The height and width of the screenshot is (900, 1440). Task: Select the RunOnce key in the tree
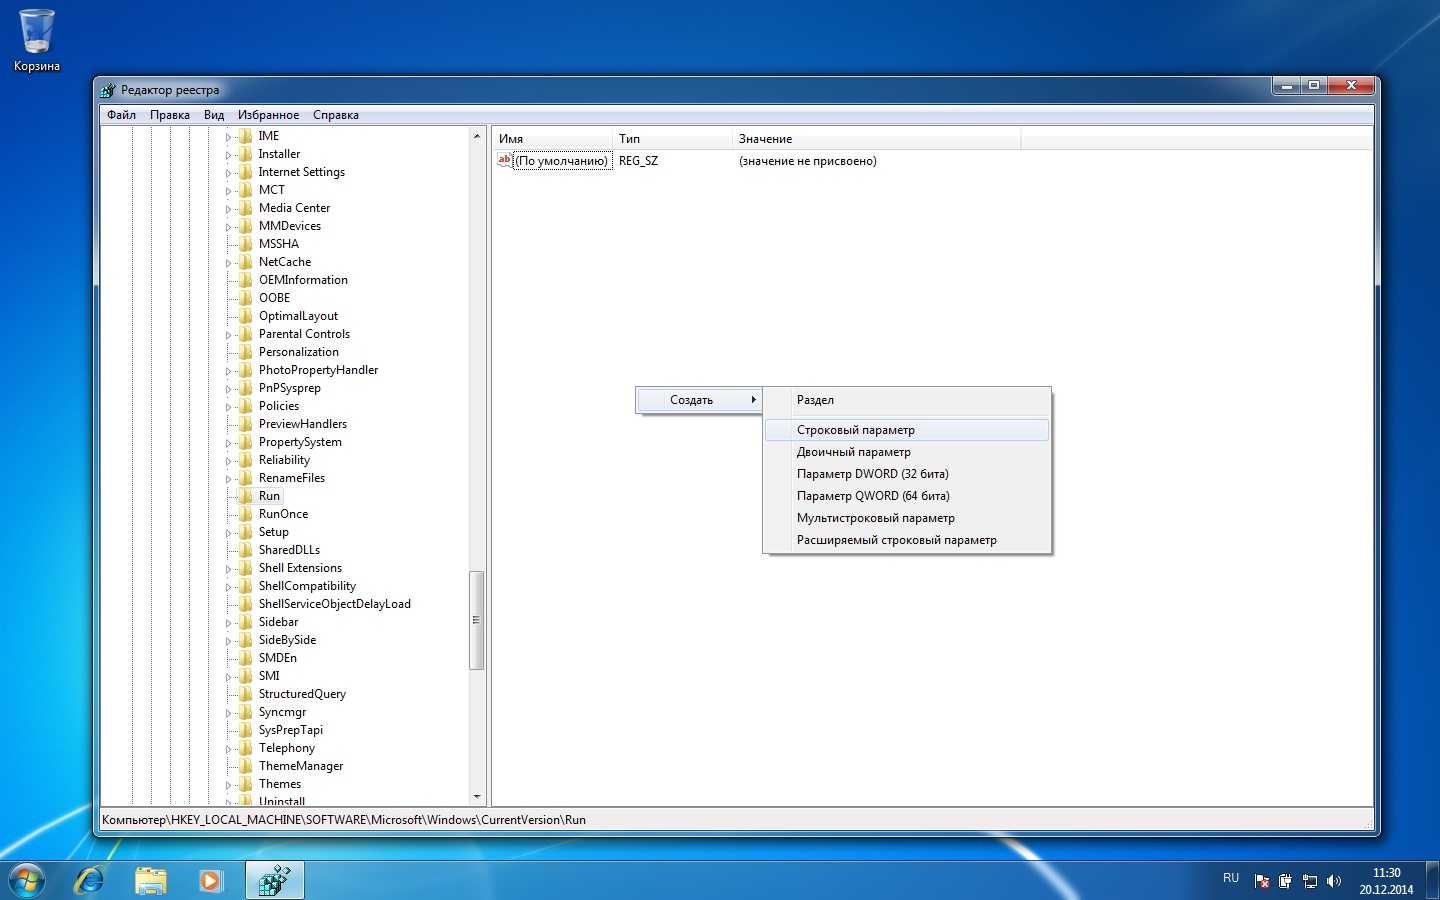pos(283,514)
